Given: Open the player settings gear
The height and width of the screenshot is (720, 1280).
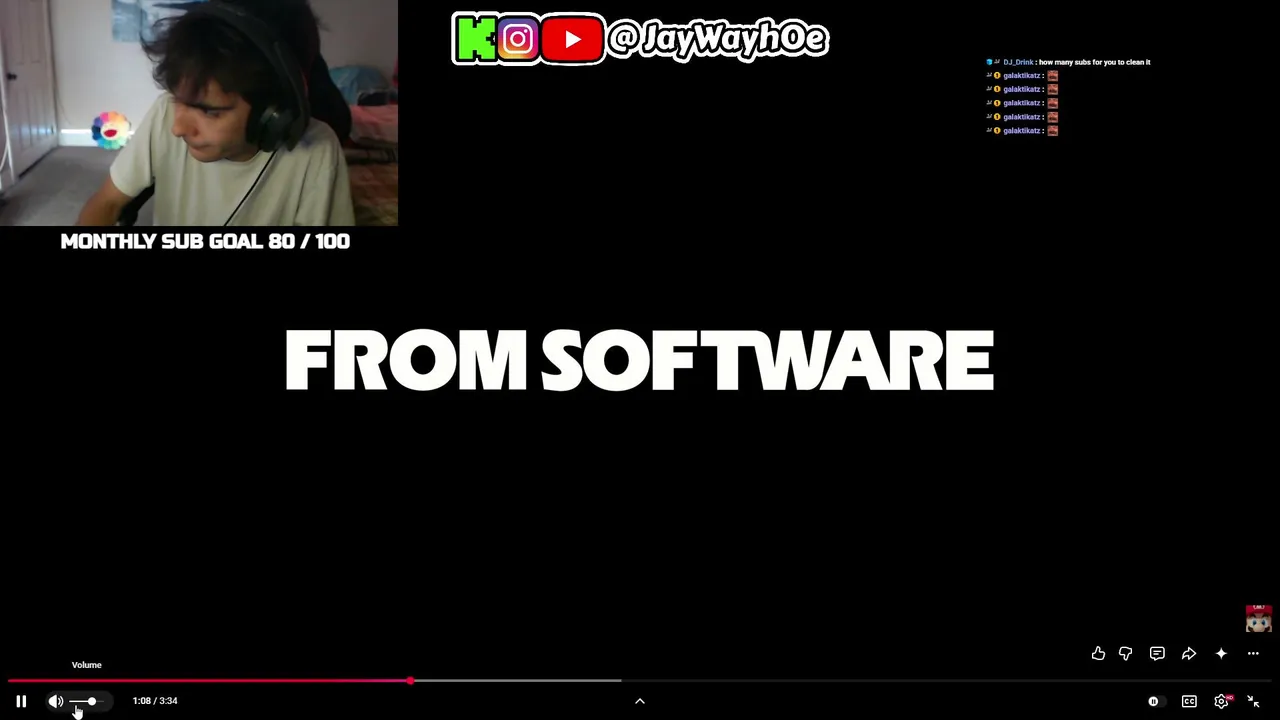Looking at the screenshot, I should (1221, 701).
